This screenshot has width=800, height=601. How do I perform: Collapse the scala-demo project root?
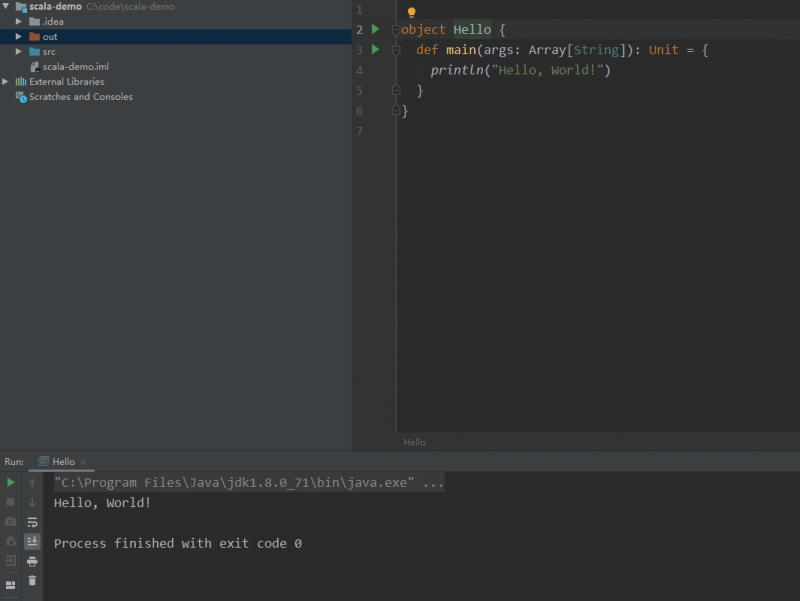(x=6, y=6)
